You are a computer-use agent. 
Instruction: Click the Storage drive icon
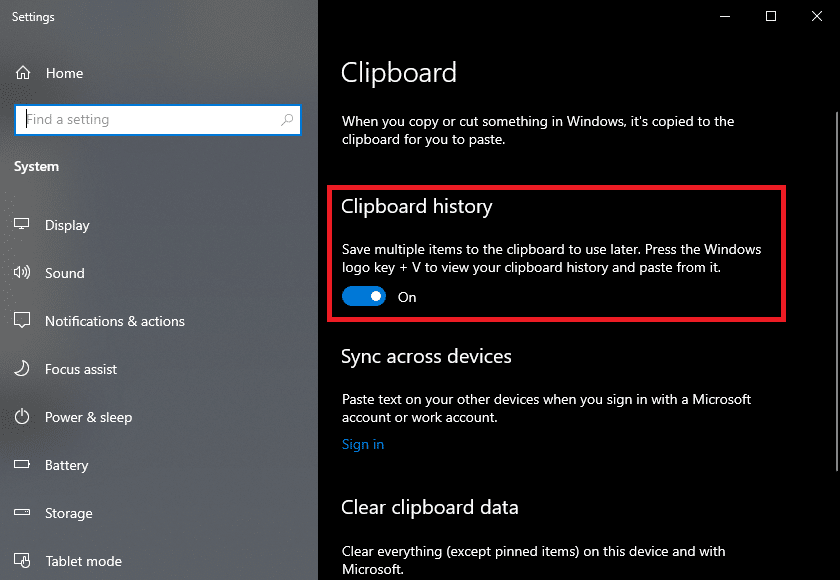coord(21,513)
